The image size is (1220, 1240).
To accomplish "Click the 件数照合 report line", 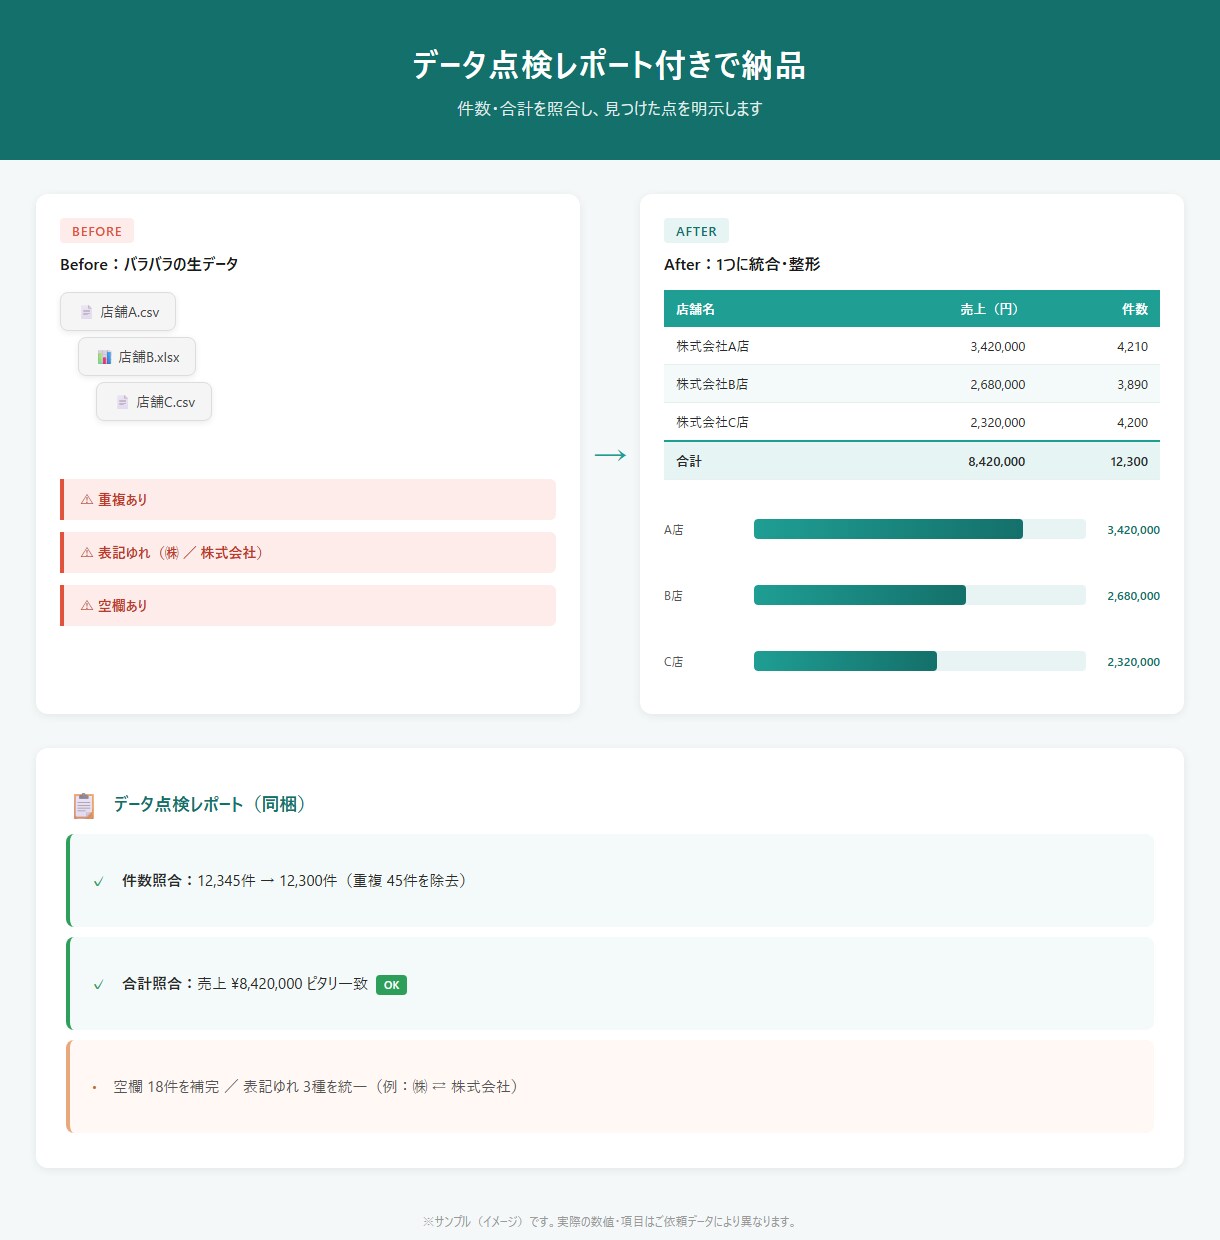I will [610, 881].
